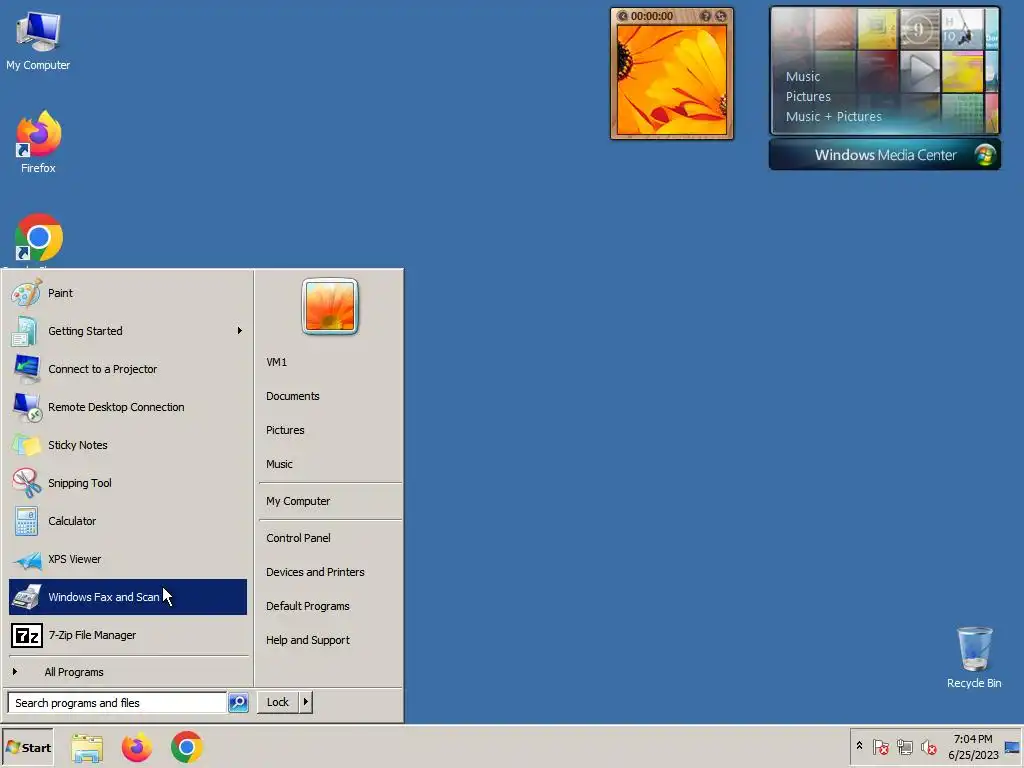Select Music in Media Center gadget
Viewport: 1024px width, 768px height.
pyautogui.click(x=803, y=76)
